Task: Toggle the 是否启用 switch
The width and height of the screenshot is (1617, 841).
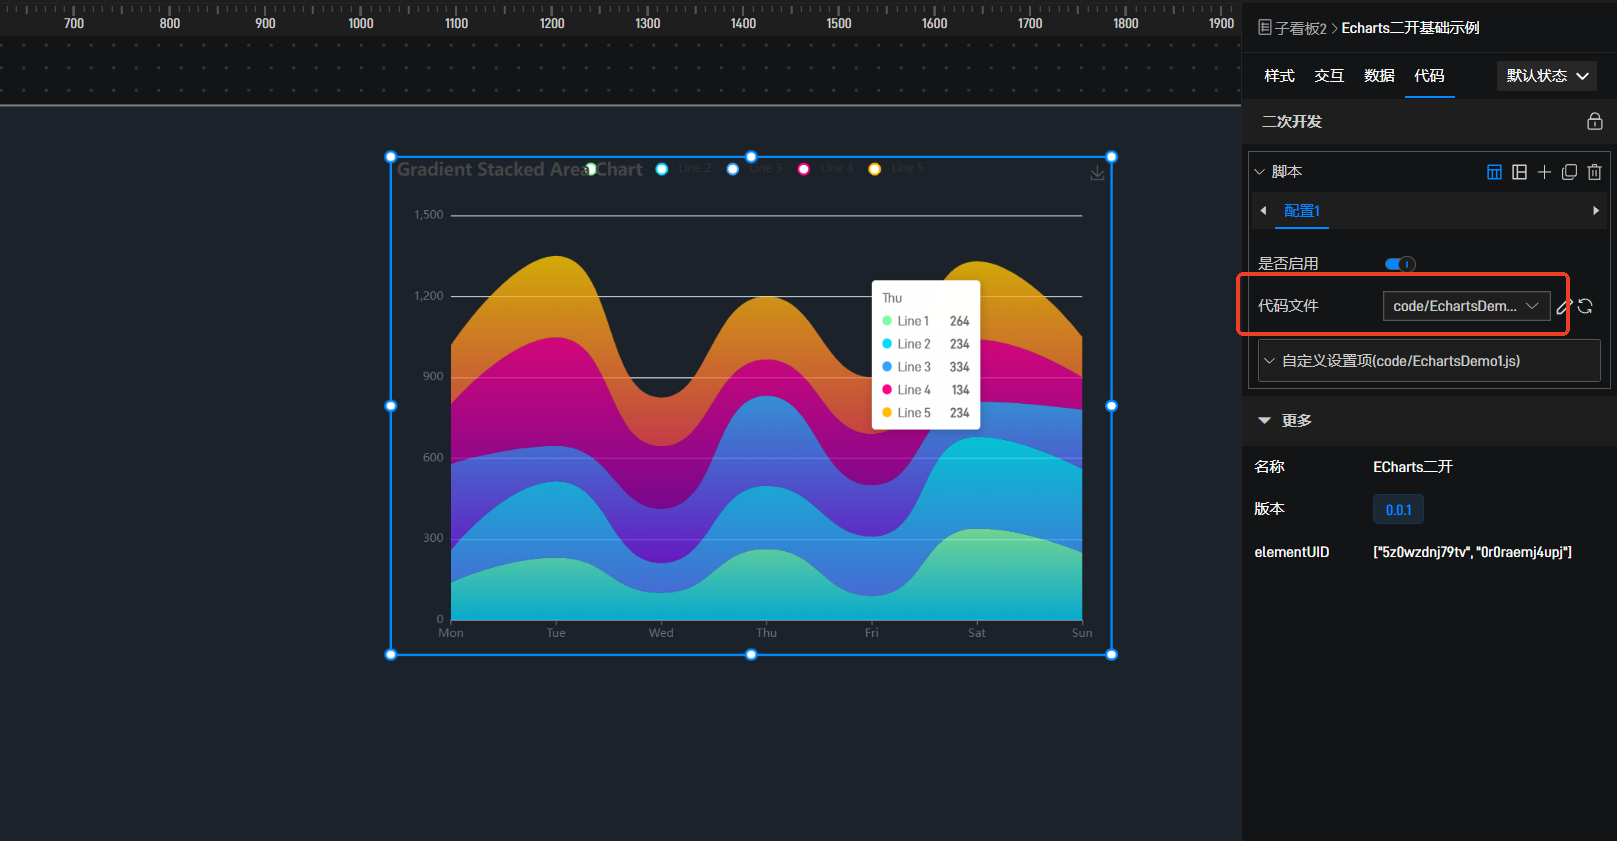Action: tap(1400, 264)
